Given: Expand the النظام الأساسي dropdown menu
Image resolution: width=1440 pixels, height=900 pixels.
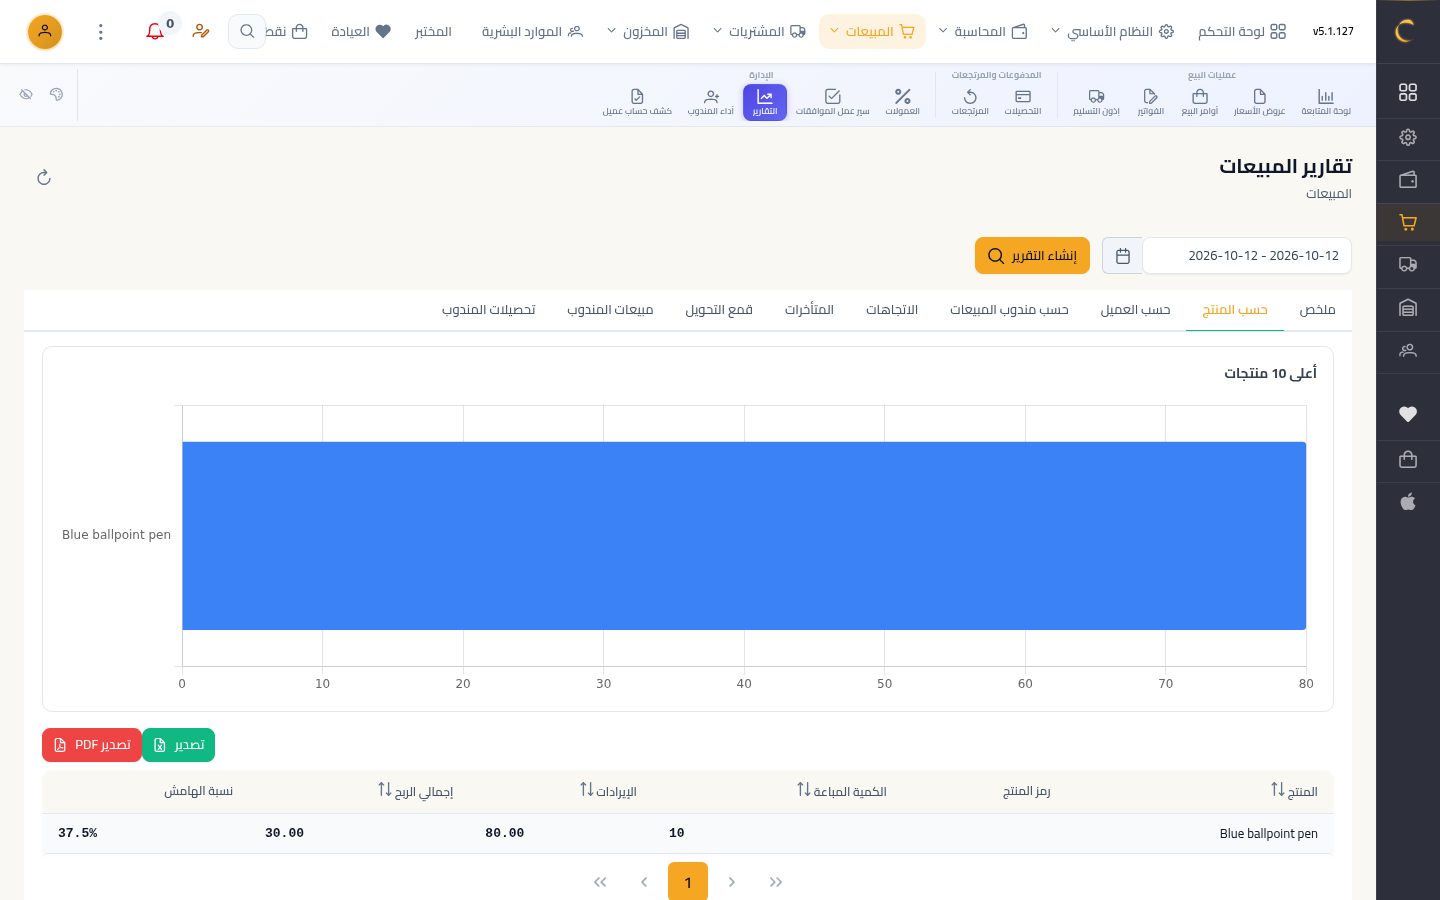Looking at the screenshot, I should point(1111,32).
